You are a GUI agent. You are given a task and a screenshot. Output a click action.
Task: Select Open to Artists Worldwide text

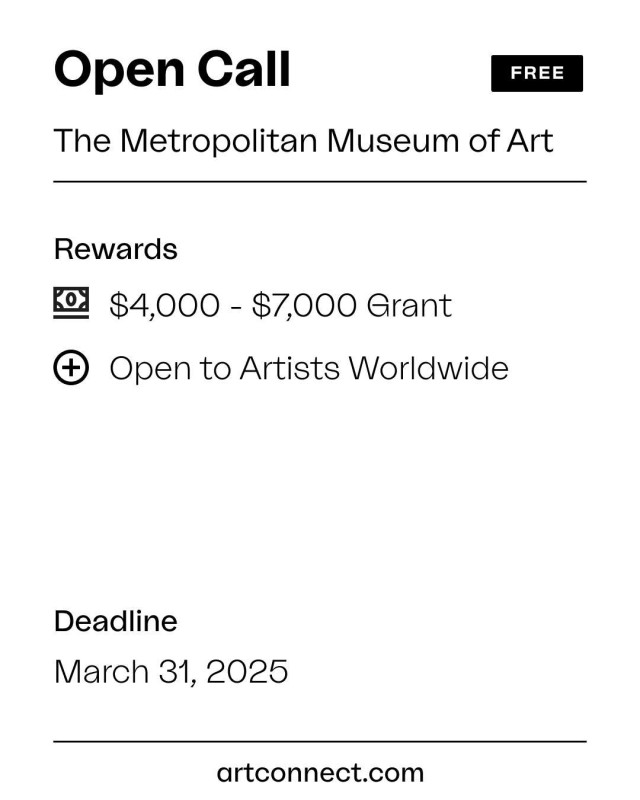coord(309,368)
